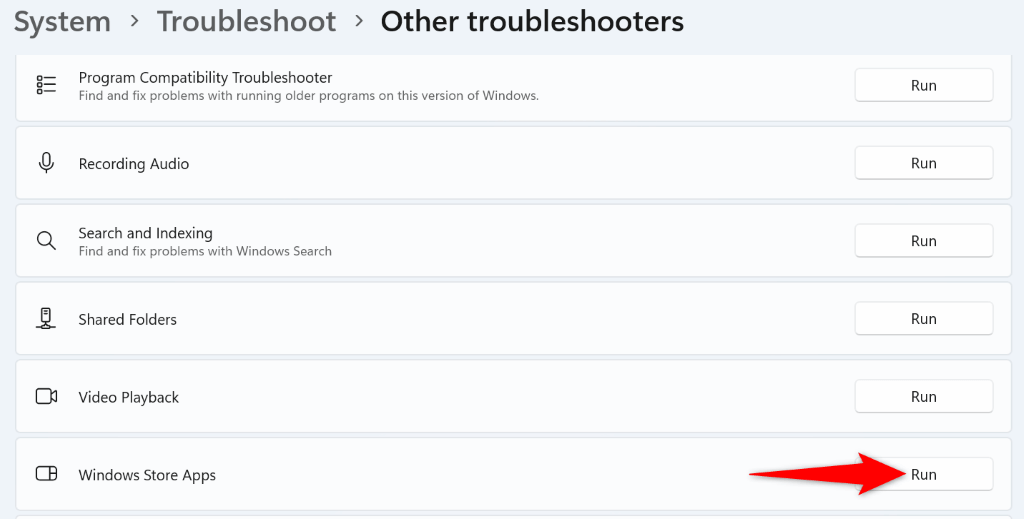Select the Video Playback row label
Image resolution: width=1024 pixels, height=519 pixels.
(x=128, y=397)
